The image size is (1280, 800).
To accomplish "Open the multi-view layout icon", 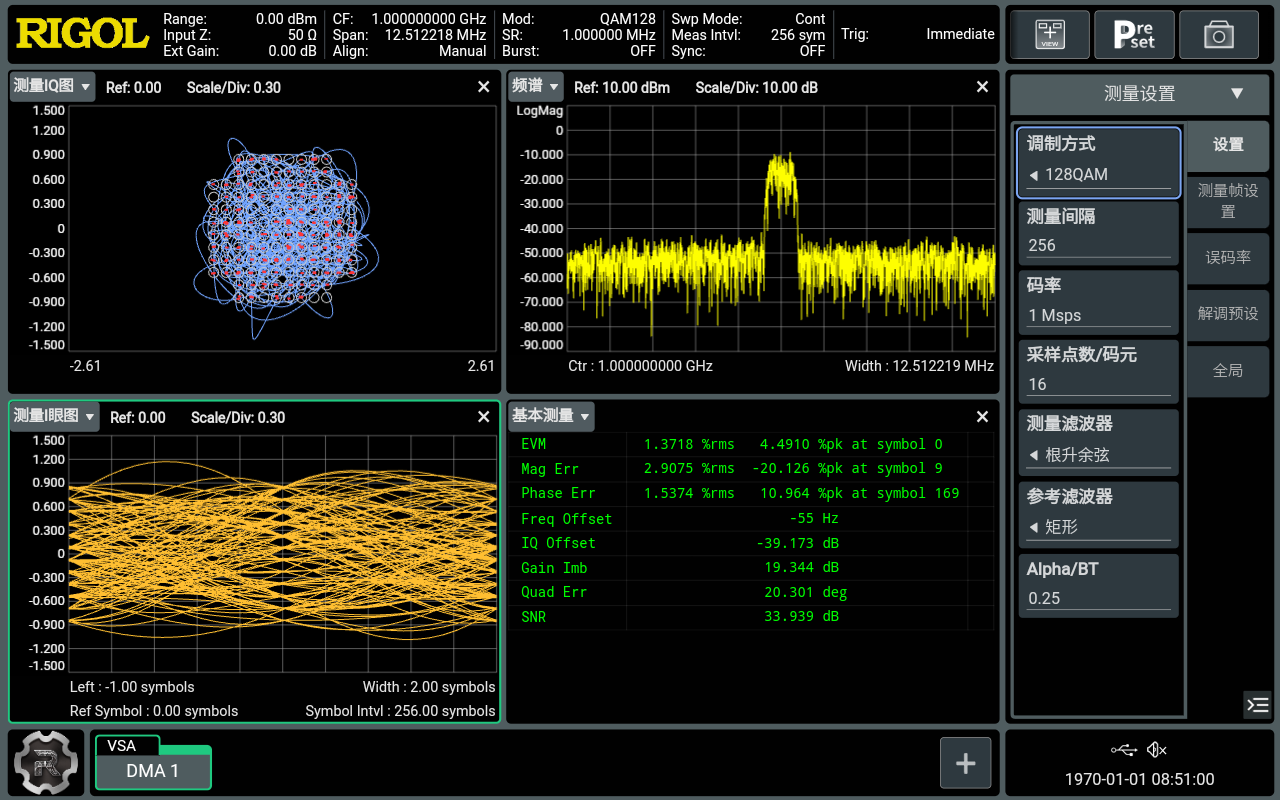I will 1048,34.
